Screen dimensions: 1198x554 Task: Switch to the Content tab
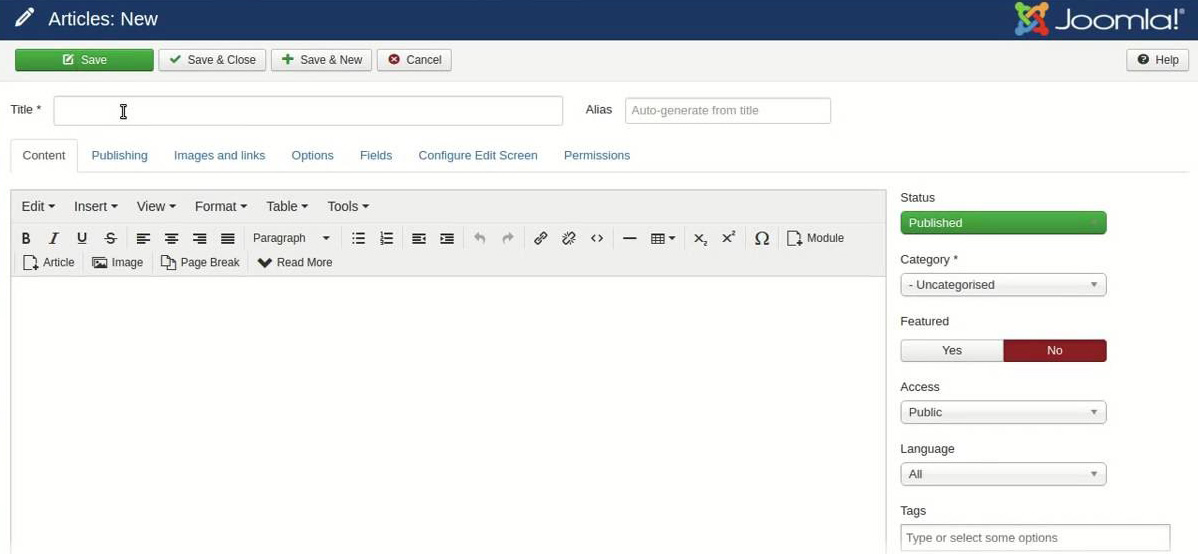click(44, 155)
